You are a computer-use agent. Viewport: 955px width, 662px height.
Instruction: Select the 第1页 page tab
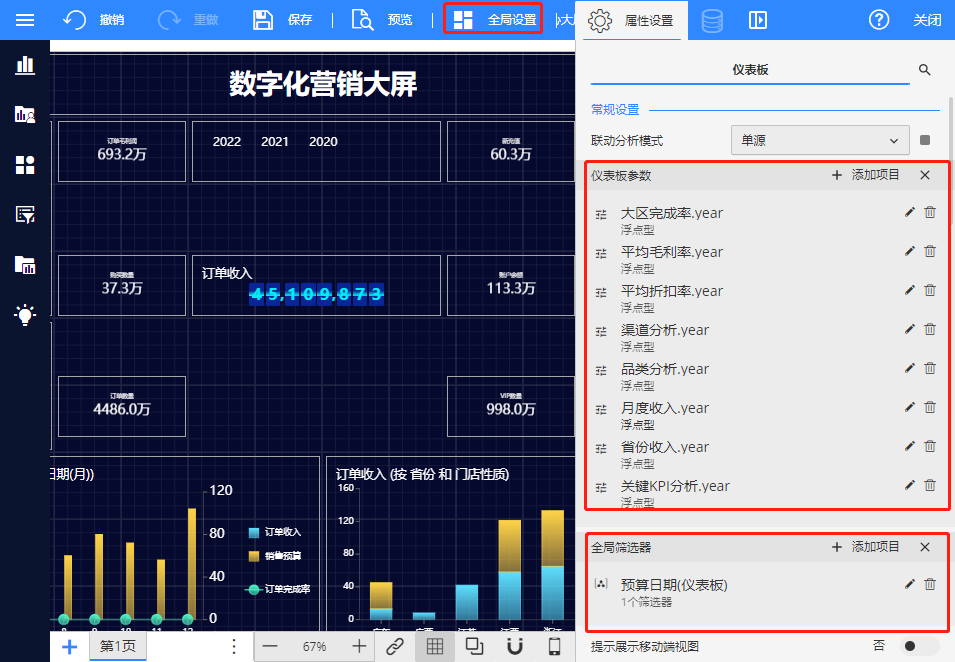pos(119,646)
